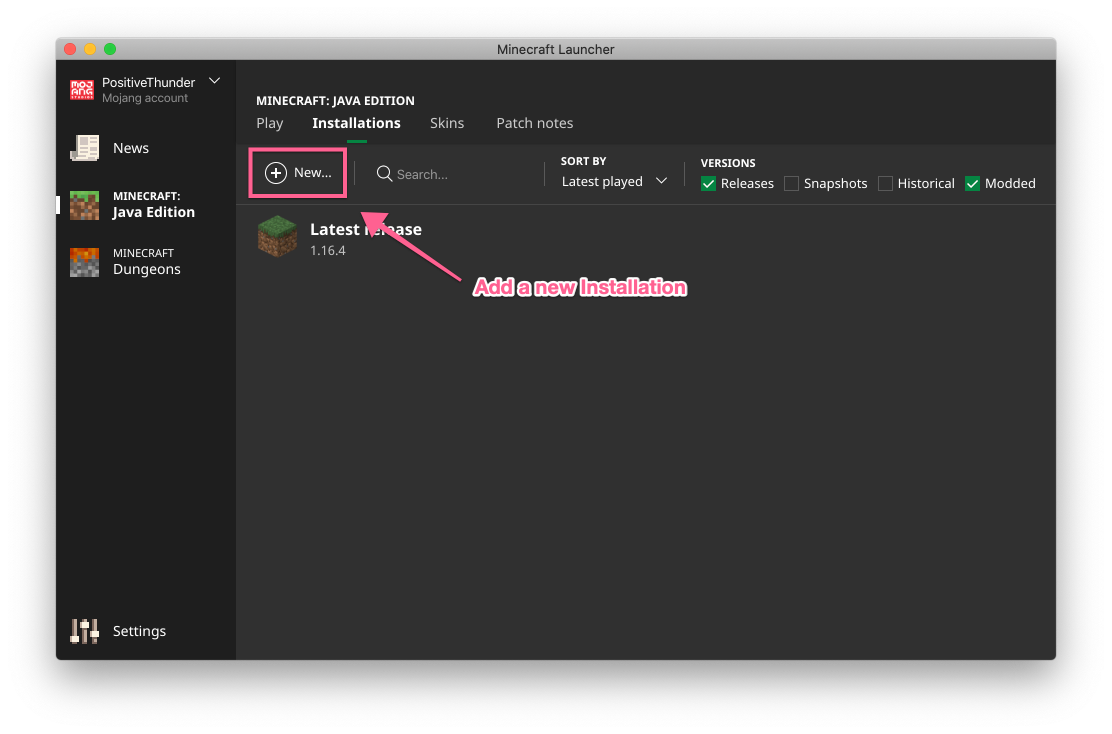Click the plus circle icon for New
Viewport: 1112px width, 734px height.
pyautogui.click(x=276, y=172)
